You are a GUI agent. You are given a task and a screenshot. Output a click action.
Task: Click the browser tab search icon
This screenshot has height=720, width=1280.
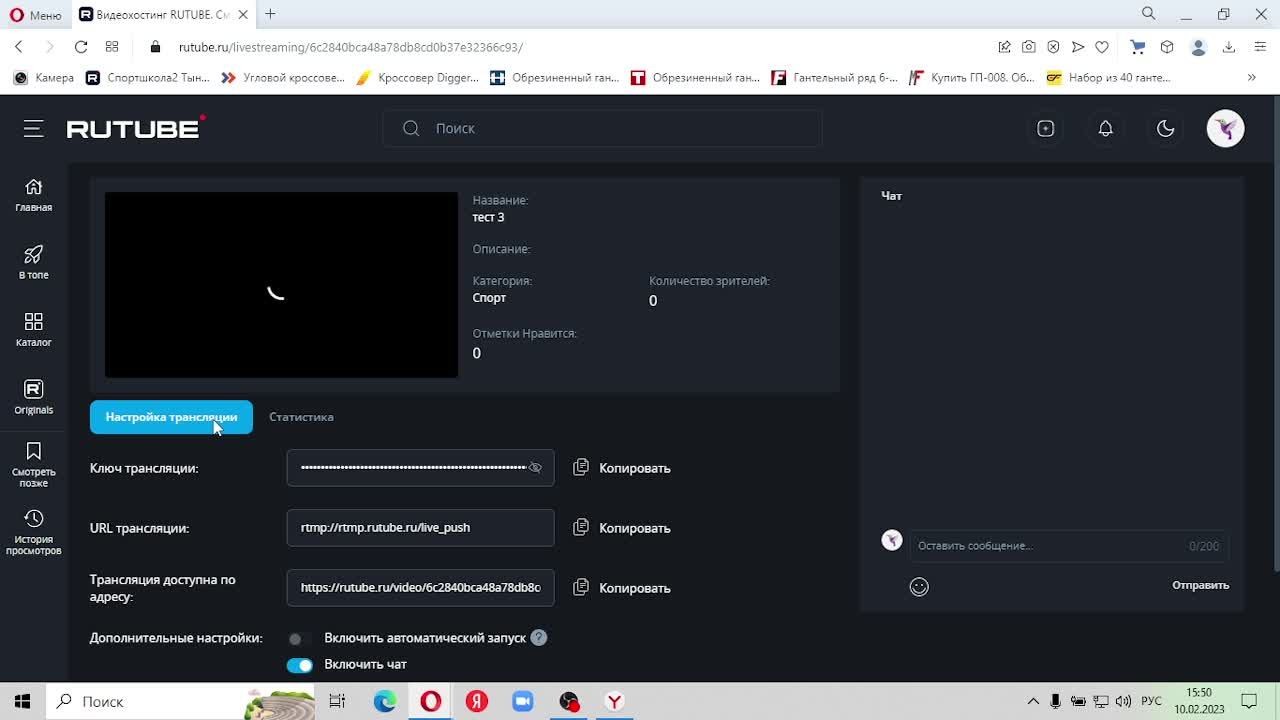pyautogui.click(x=1148, y=14)
